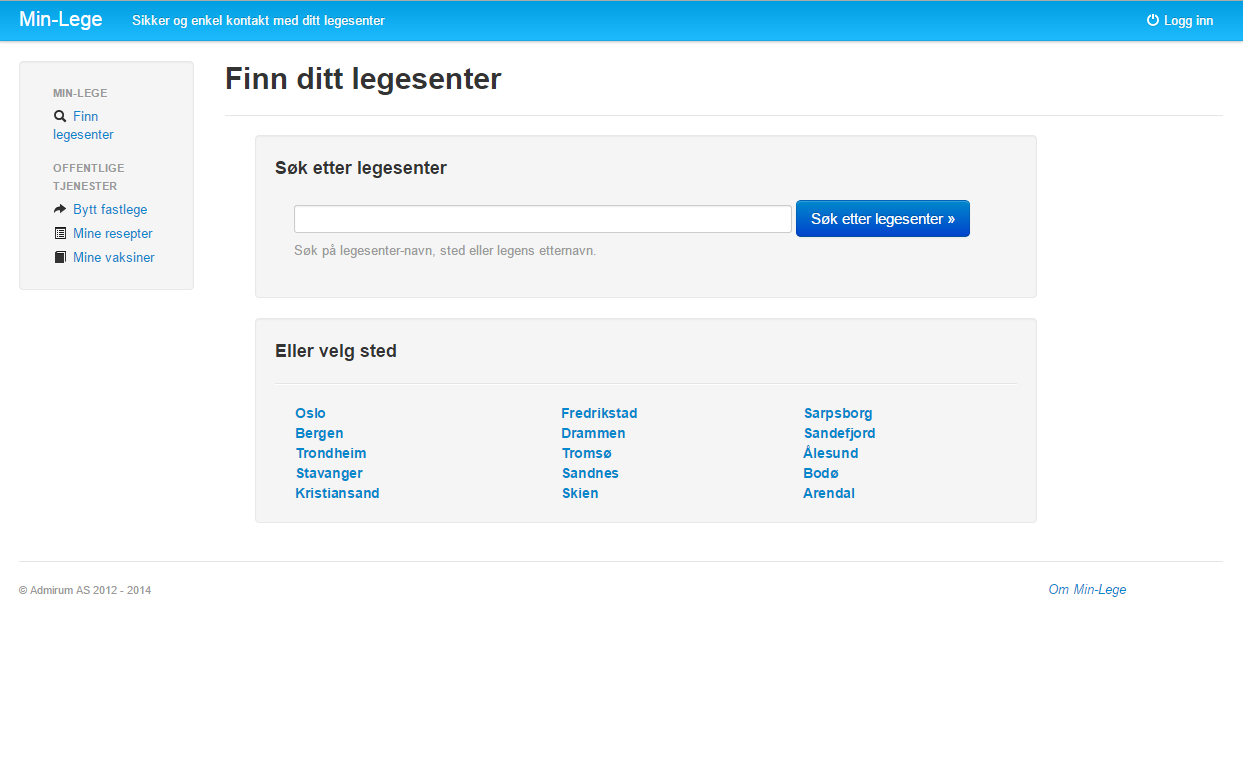Click the Søk etter legesenter panel heading

point(361,168)
